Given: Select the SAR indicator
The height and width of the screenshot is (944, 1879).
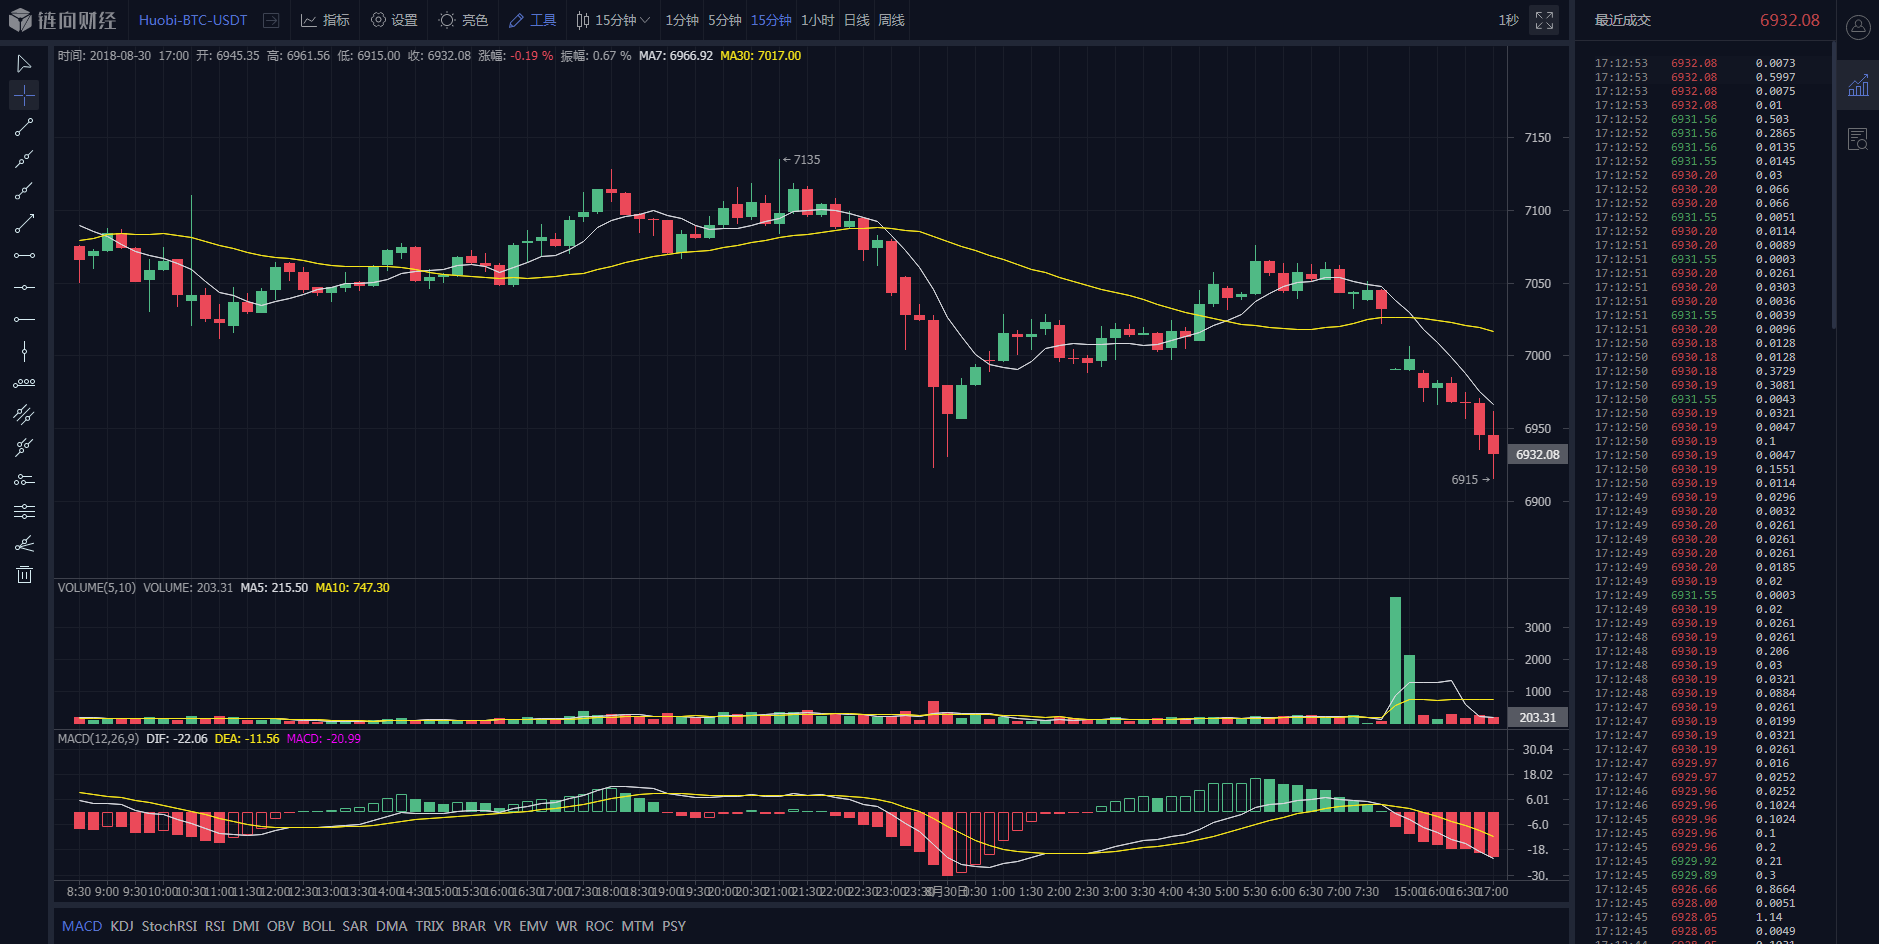Looking at the screenshot, I should pos(355,926).
